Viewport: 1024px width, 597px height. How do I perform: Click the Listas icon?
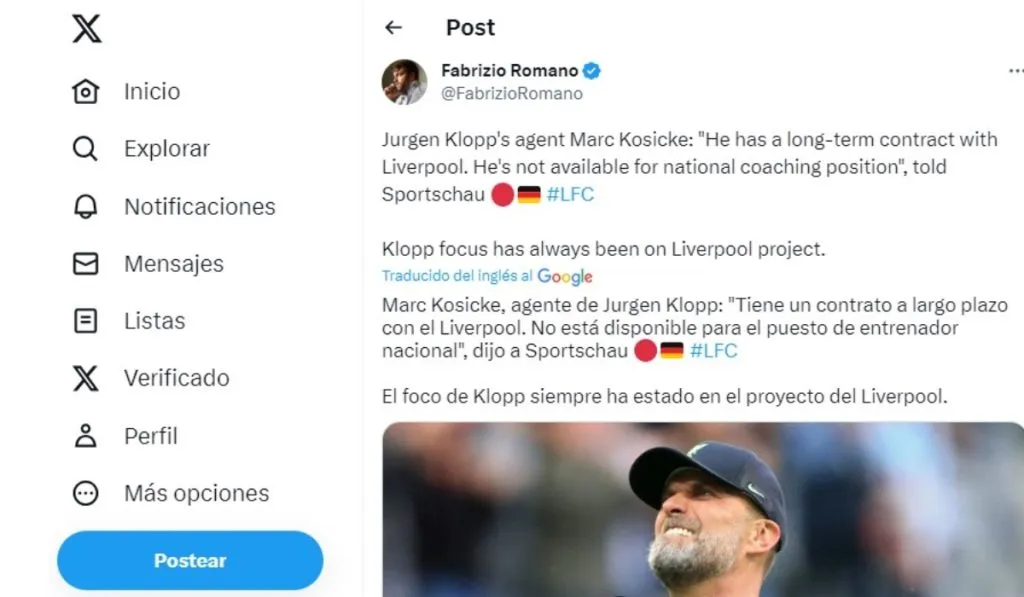click(x=86, y=321)
